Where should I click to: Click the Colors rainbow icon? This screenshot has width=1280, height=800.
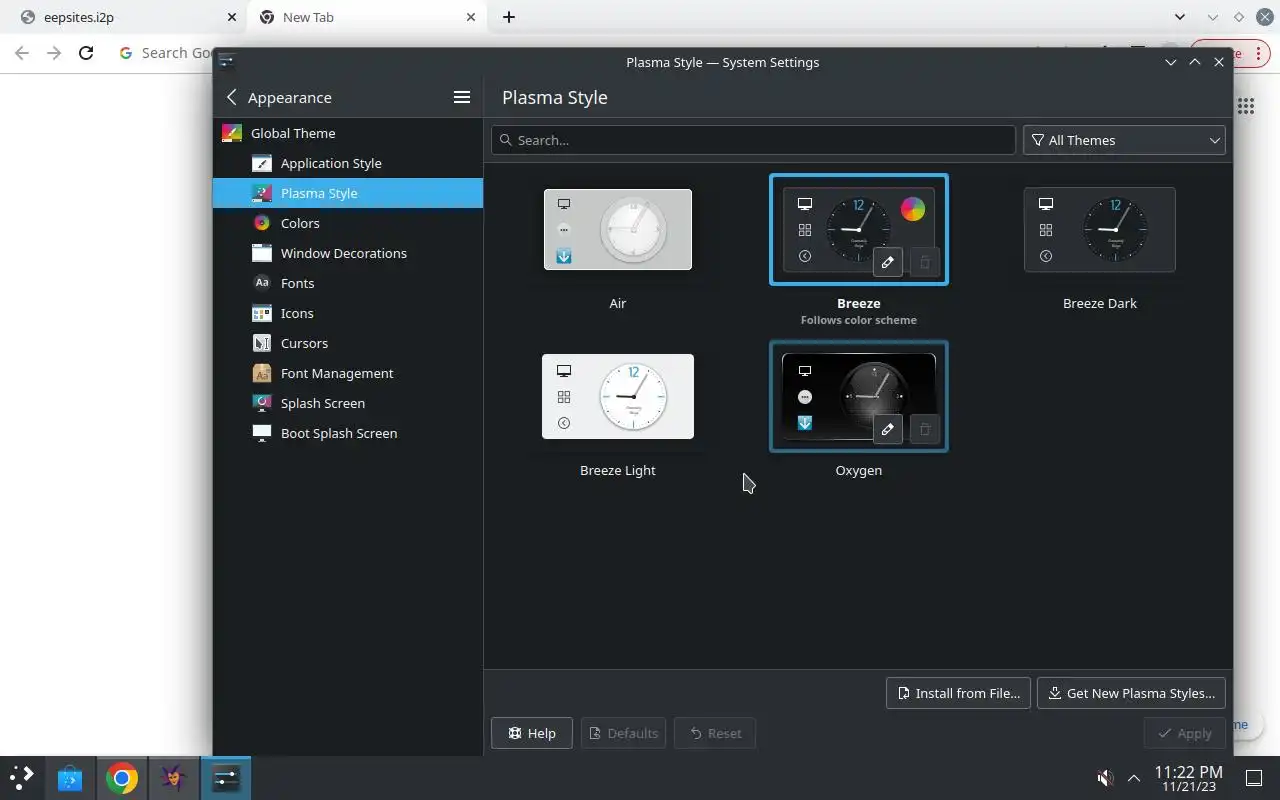(x=262, y=223)
